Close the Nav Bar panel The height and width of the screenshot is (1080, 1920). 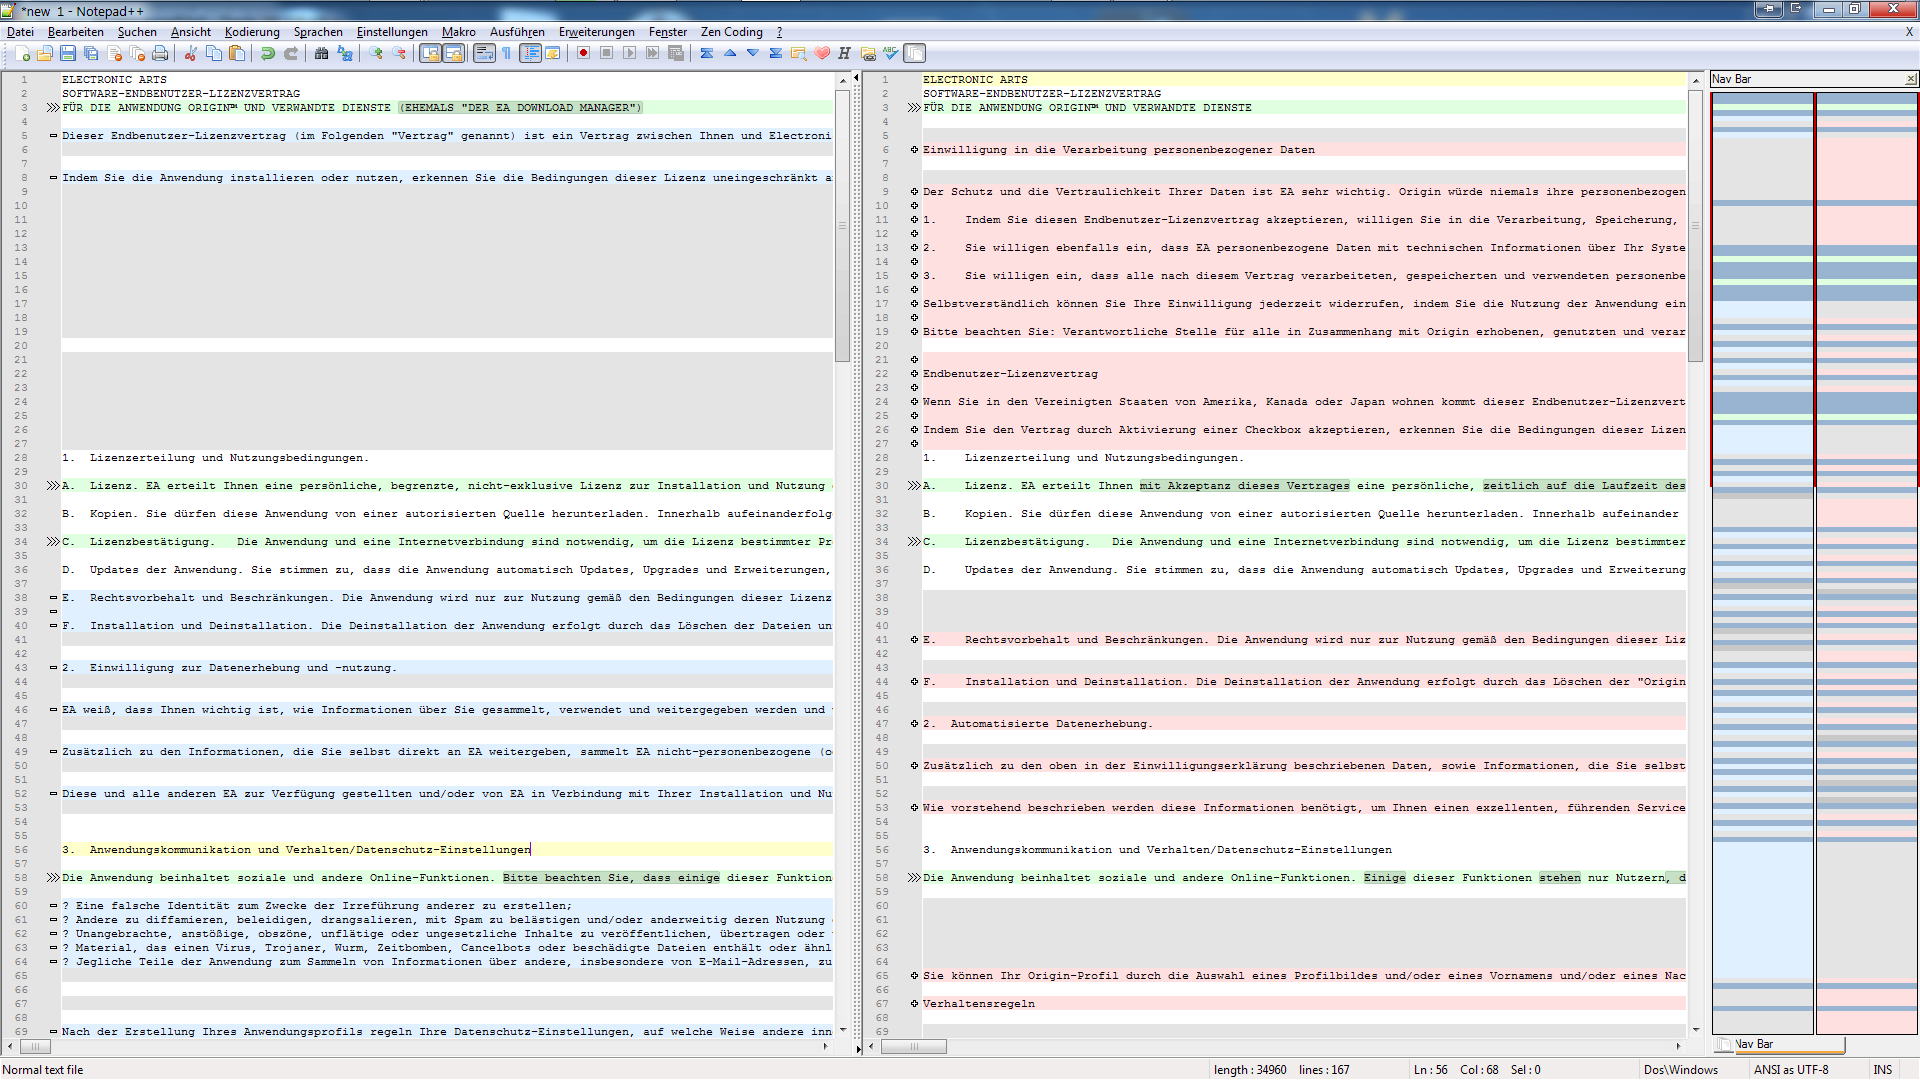(x=1910, y=79)
